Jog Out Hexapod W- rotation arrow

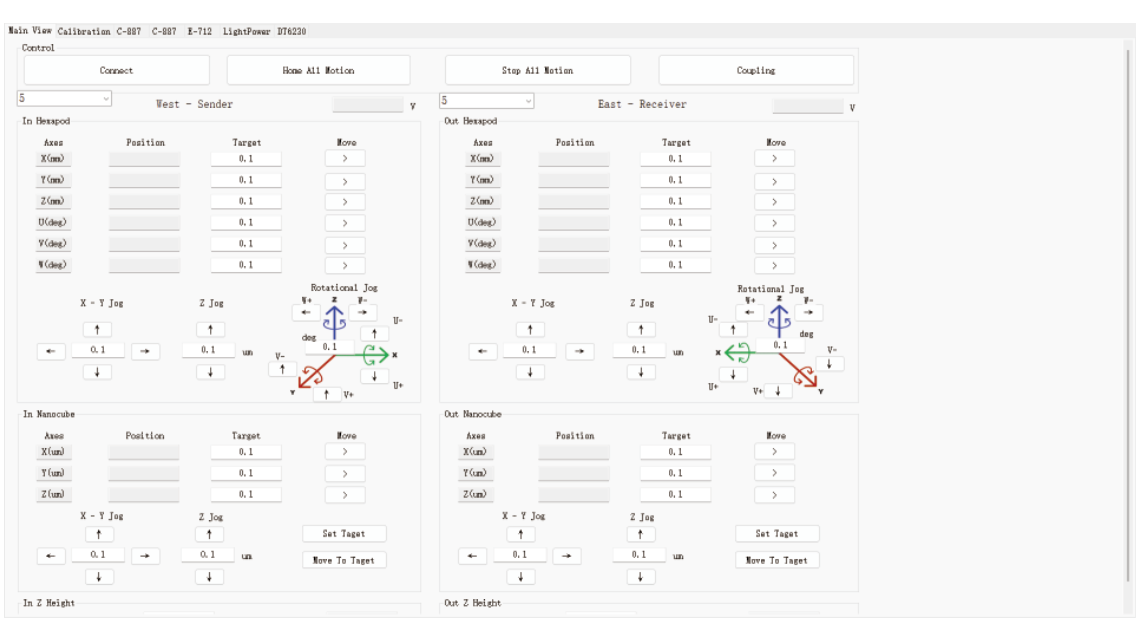click(x=810, y=313)
